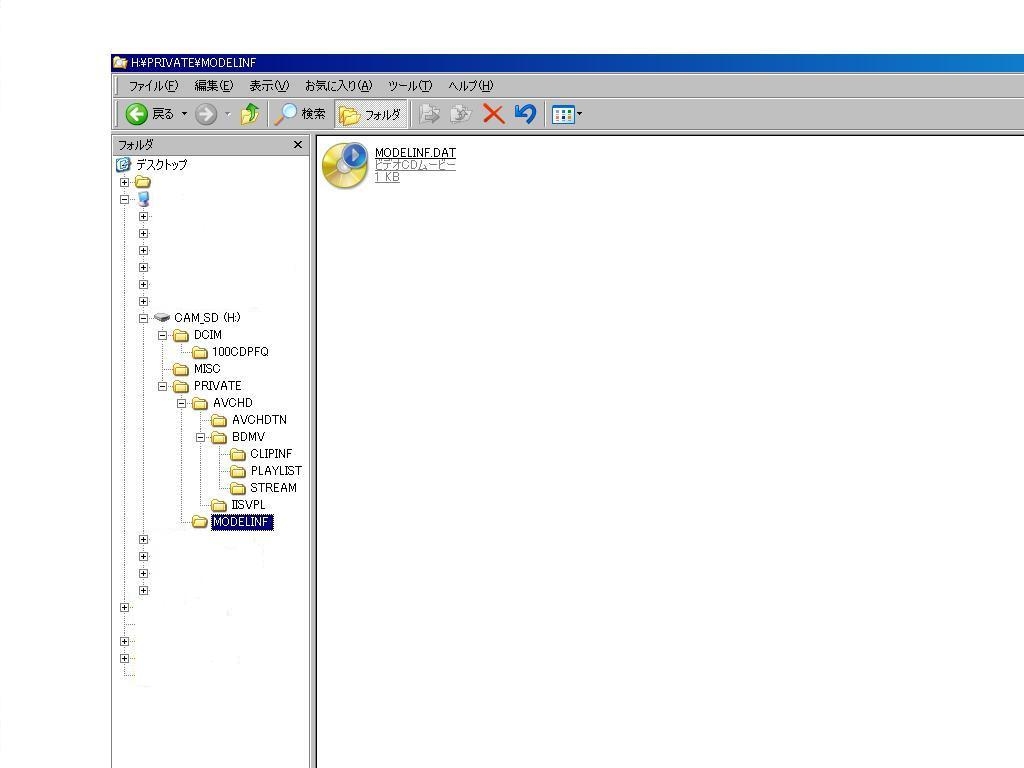Open the Views dropdown icon
1024x768 pixels.
click(x=566, y=114)
